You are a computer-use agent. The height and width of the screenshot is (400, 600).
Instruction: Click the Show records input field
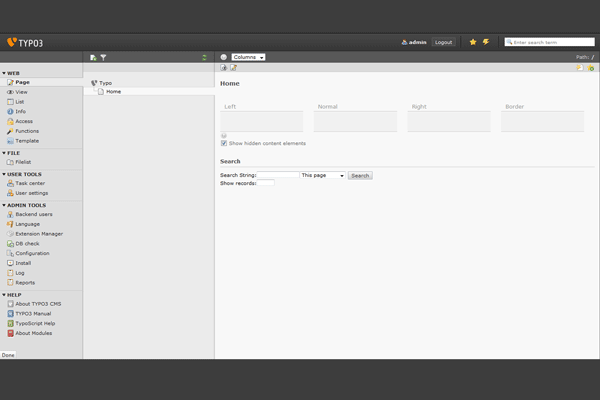coord(266,183)
